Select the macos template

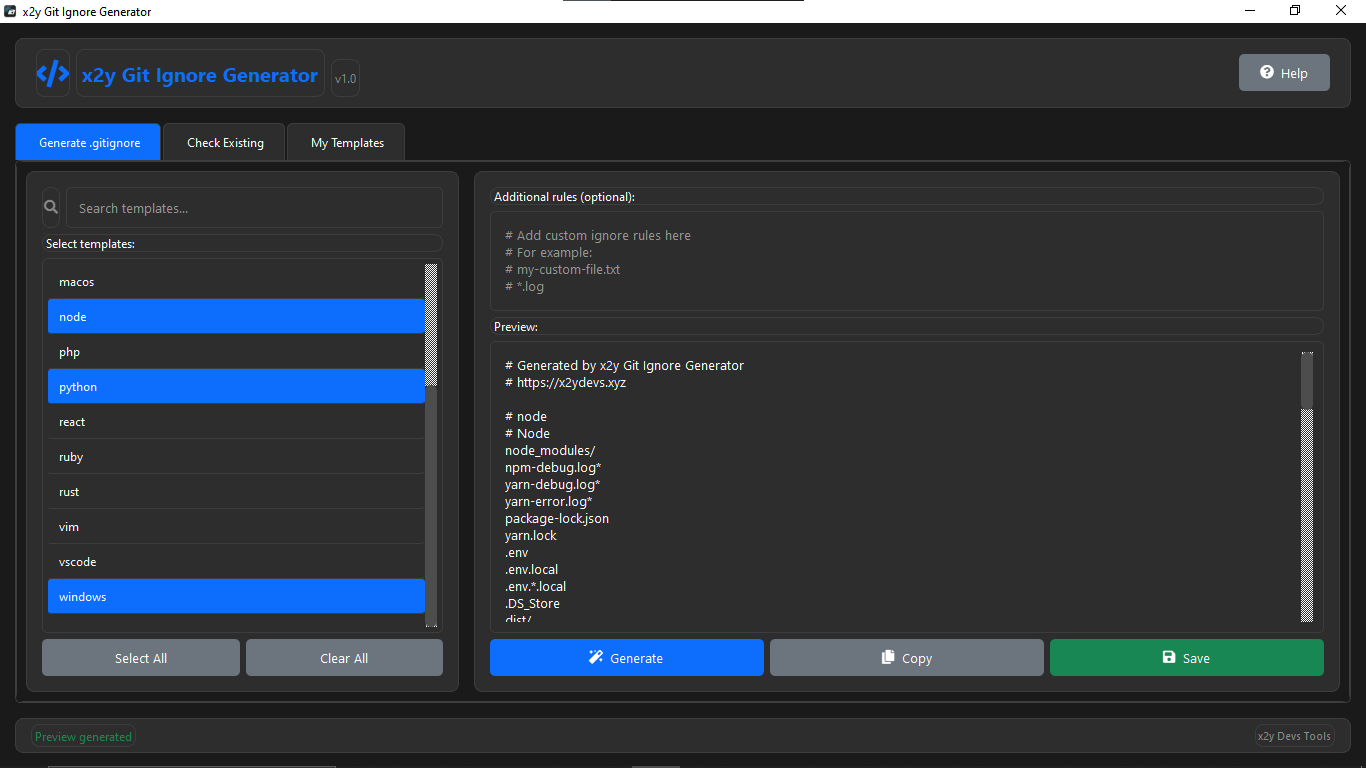235,281
